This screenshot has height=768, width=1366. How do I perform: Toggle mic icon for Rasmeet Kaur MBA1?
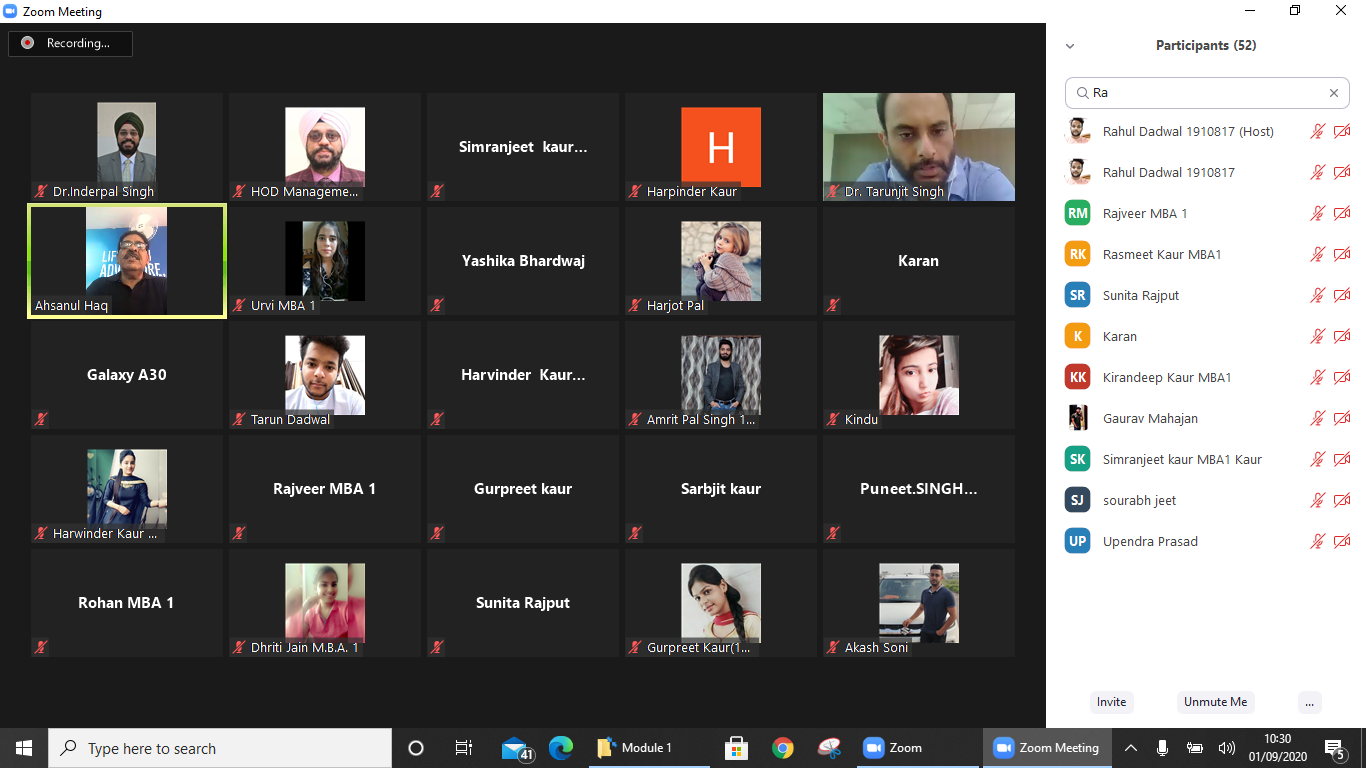[x=1318, y=254]
